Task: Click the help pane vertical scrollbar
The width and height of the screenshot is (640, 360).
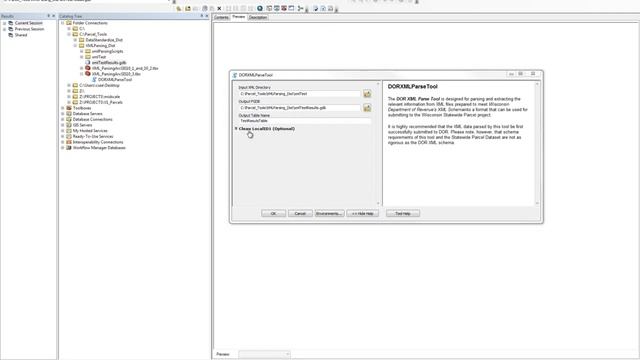Action: click(537, 144)
